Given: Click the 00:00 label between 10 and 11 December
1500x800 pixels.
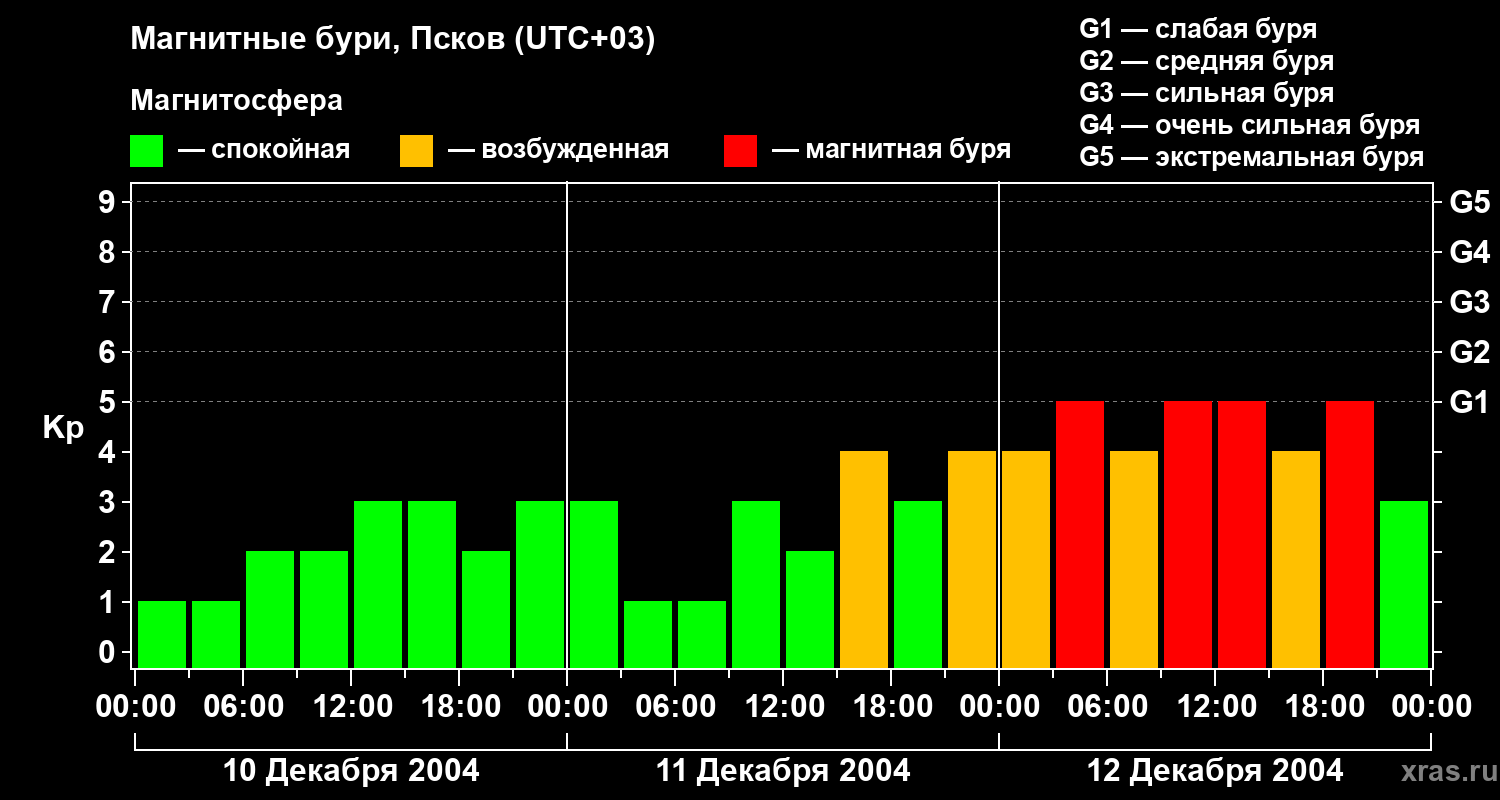Looking at the screenshot, I should pos(567,707).
